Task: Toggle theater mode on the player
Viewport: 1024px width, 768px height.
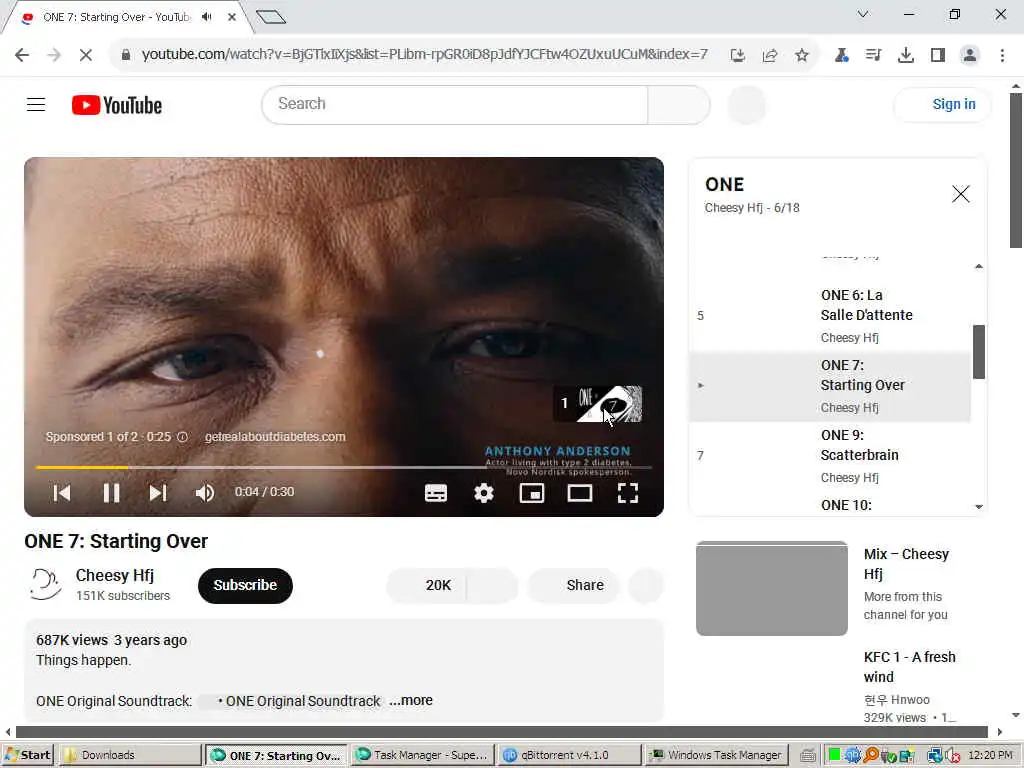Action: [580, 492]
